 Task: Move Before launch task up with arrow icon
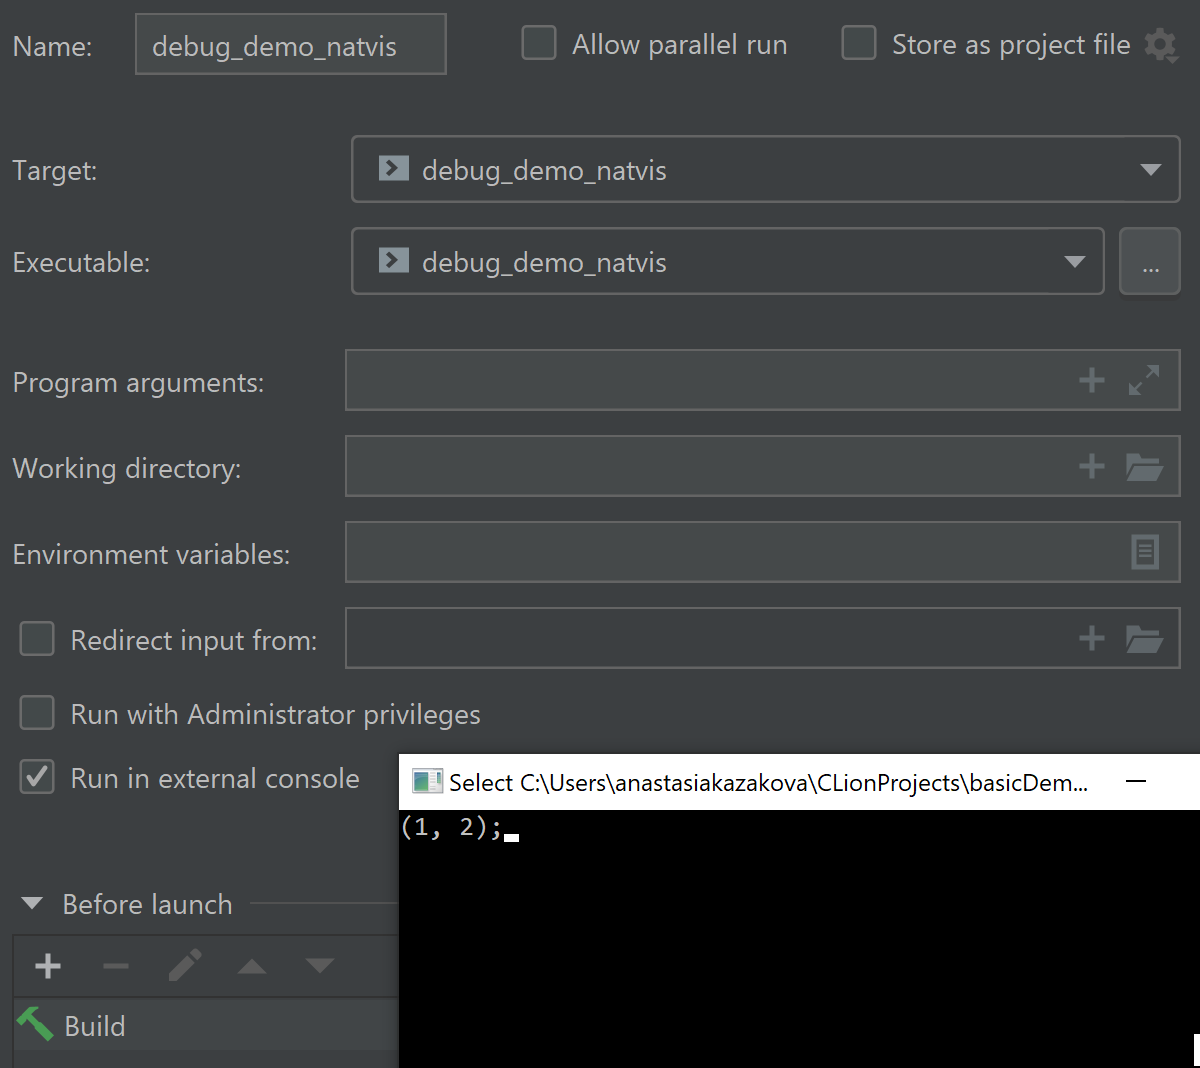[251, 966]
